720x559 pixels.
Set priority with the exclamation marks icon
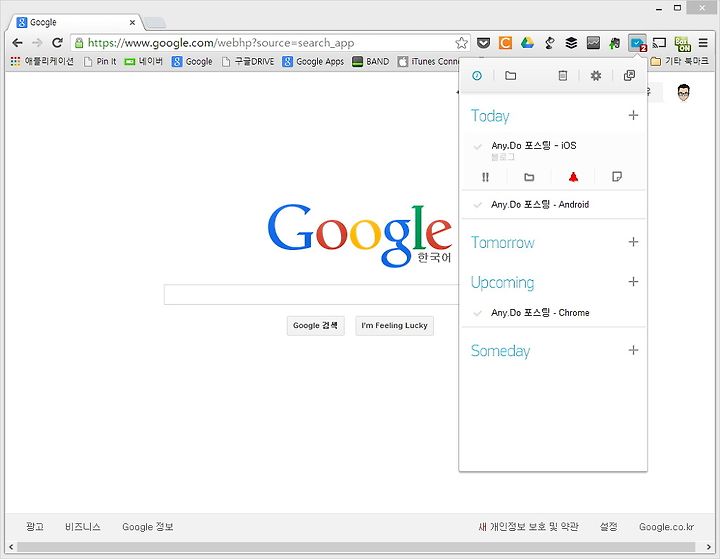click(485, 177)
